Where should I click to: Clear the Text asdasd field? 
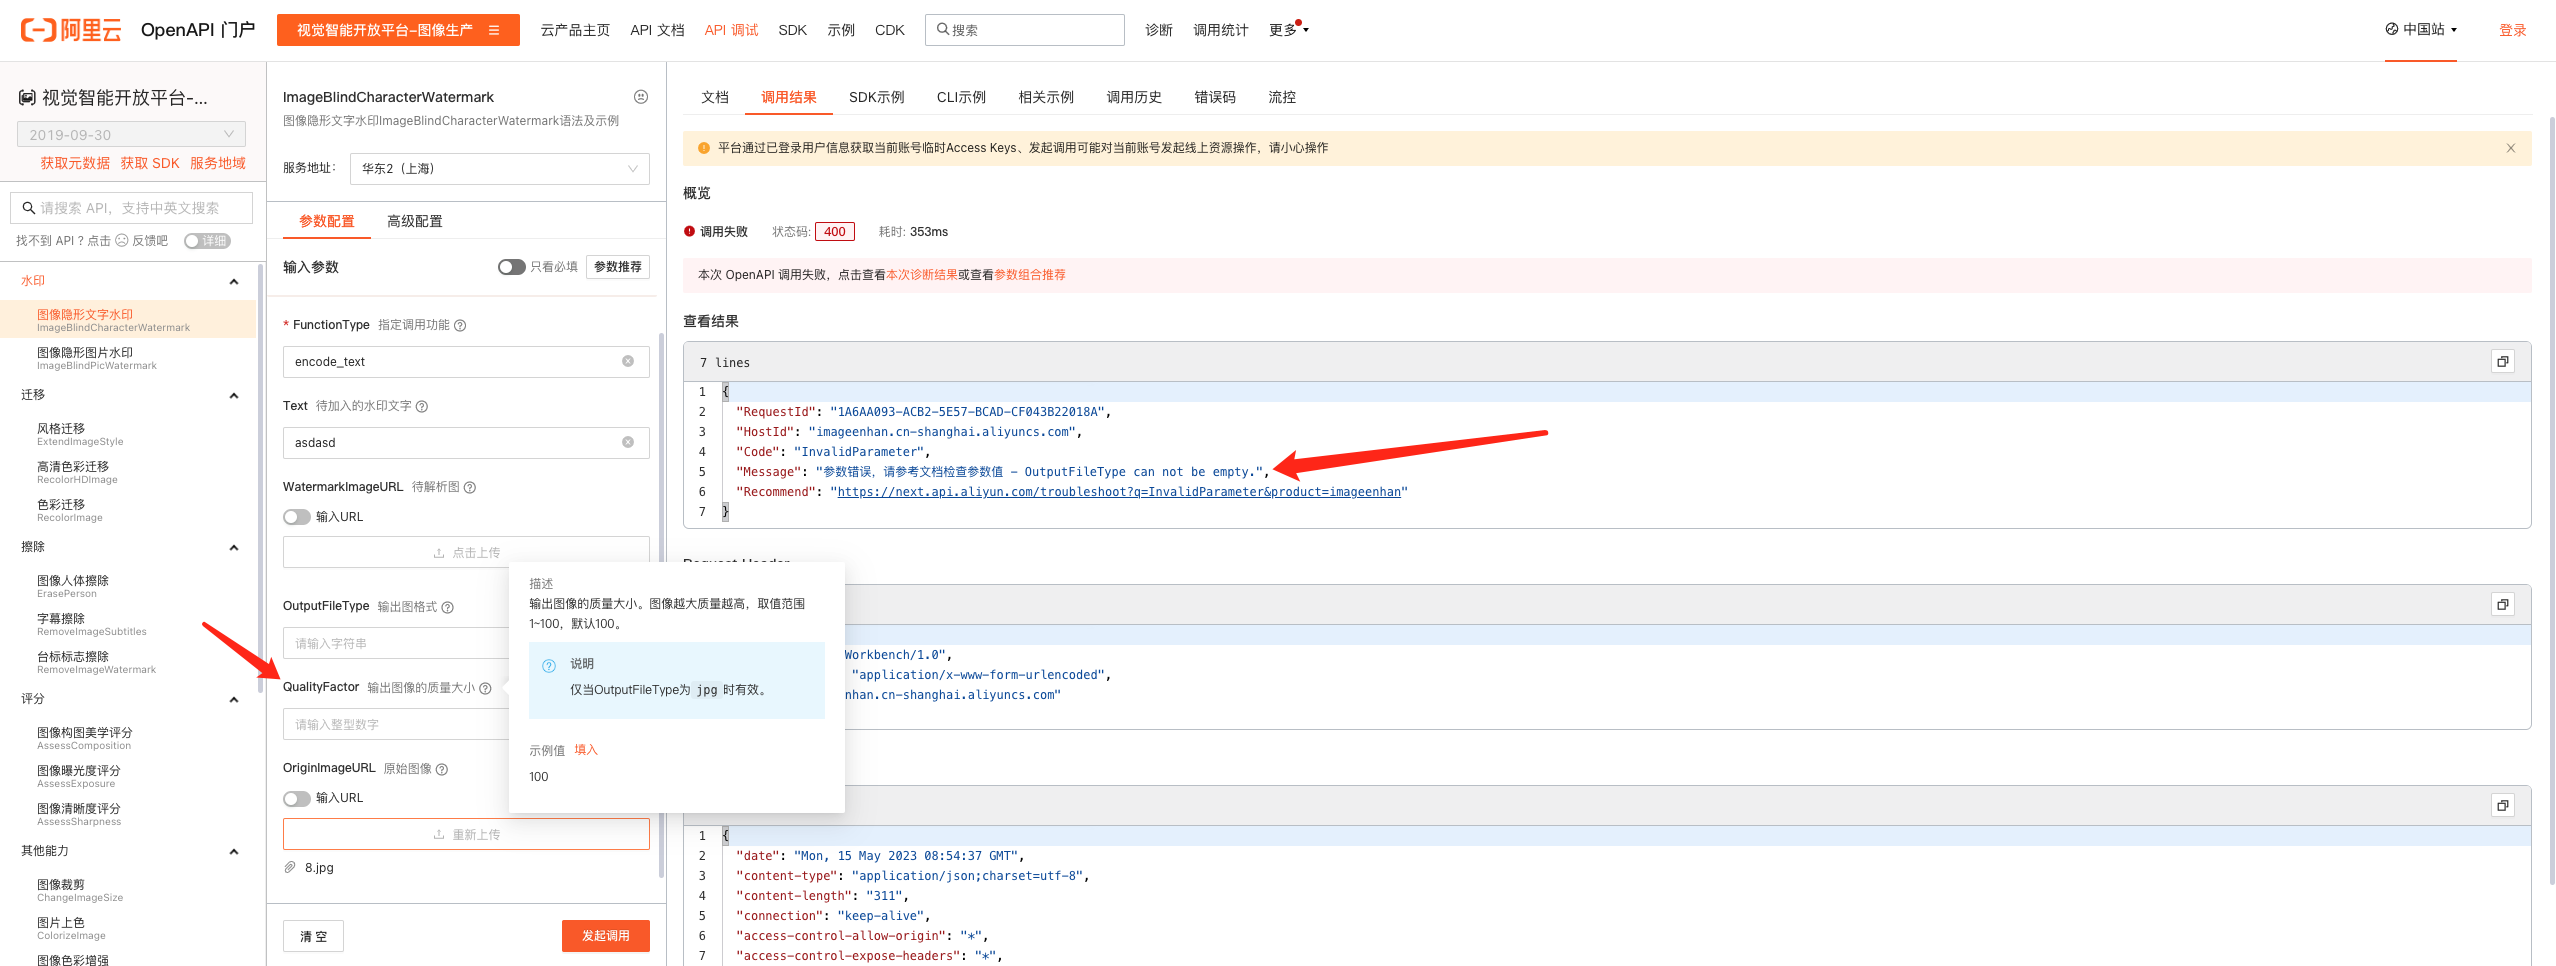click(628, 442)
